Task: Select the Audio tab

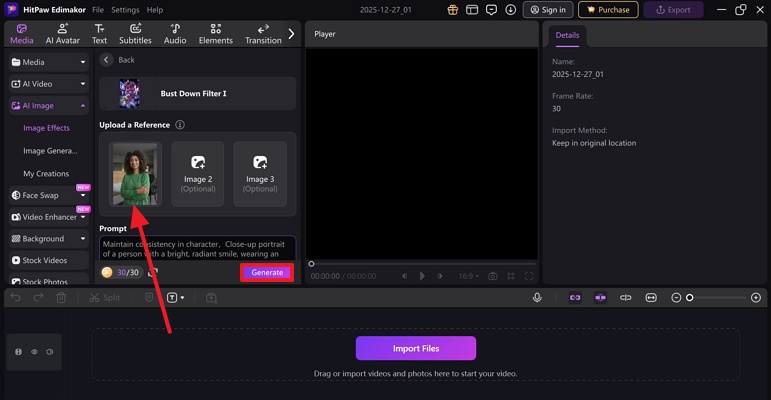Action: [175, 34]
